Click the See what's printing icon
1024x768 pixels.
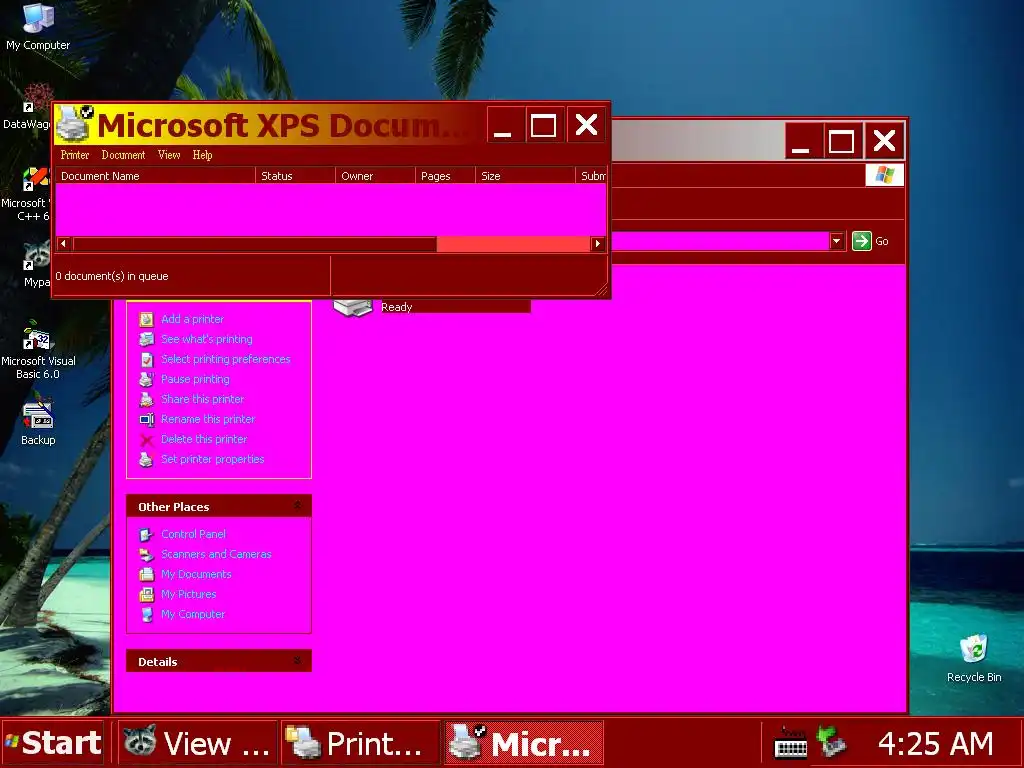pyautogui.click(x=146, y=339)
